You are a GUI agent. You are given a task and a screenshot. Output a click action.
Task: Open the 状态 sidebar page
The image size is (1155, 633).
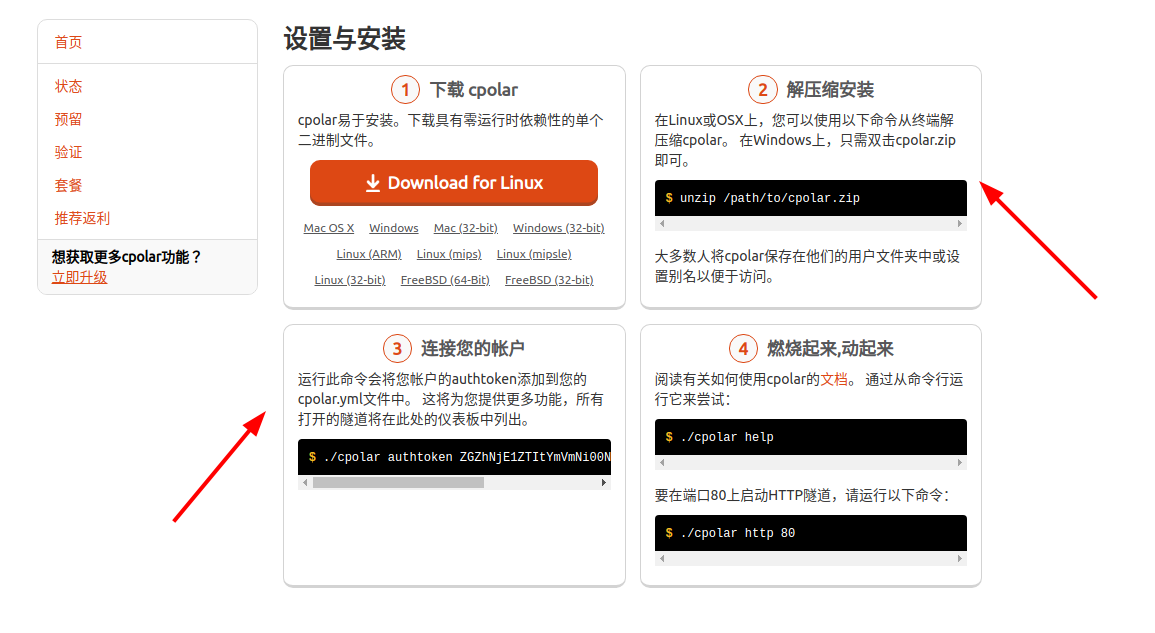point(69,86)
